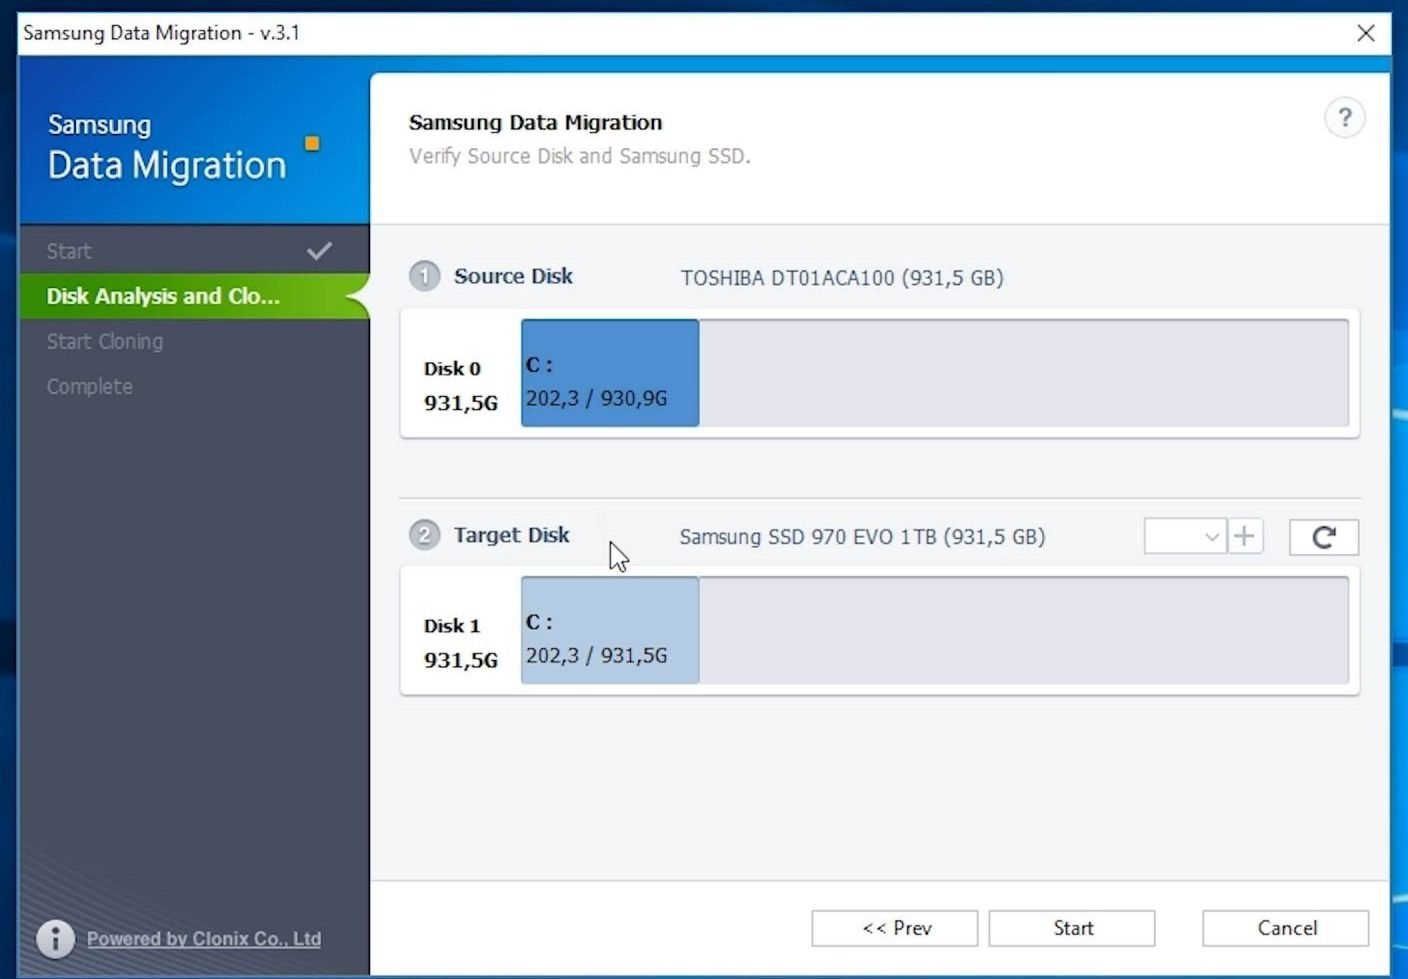
Task: Click the refresh target disk icon
Action: pos(1324,537)
